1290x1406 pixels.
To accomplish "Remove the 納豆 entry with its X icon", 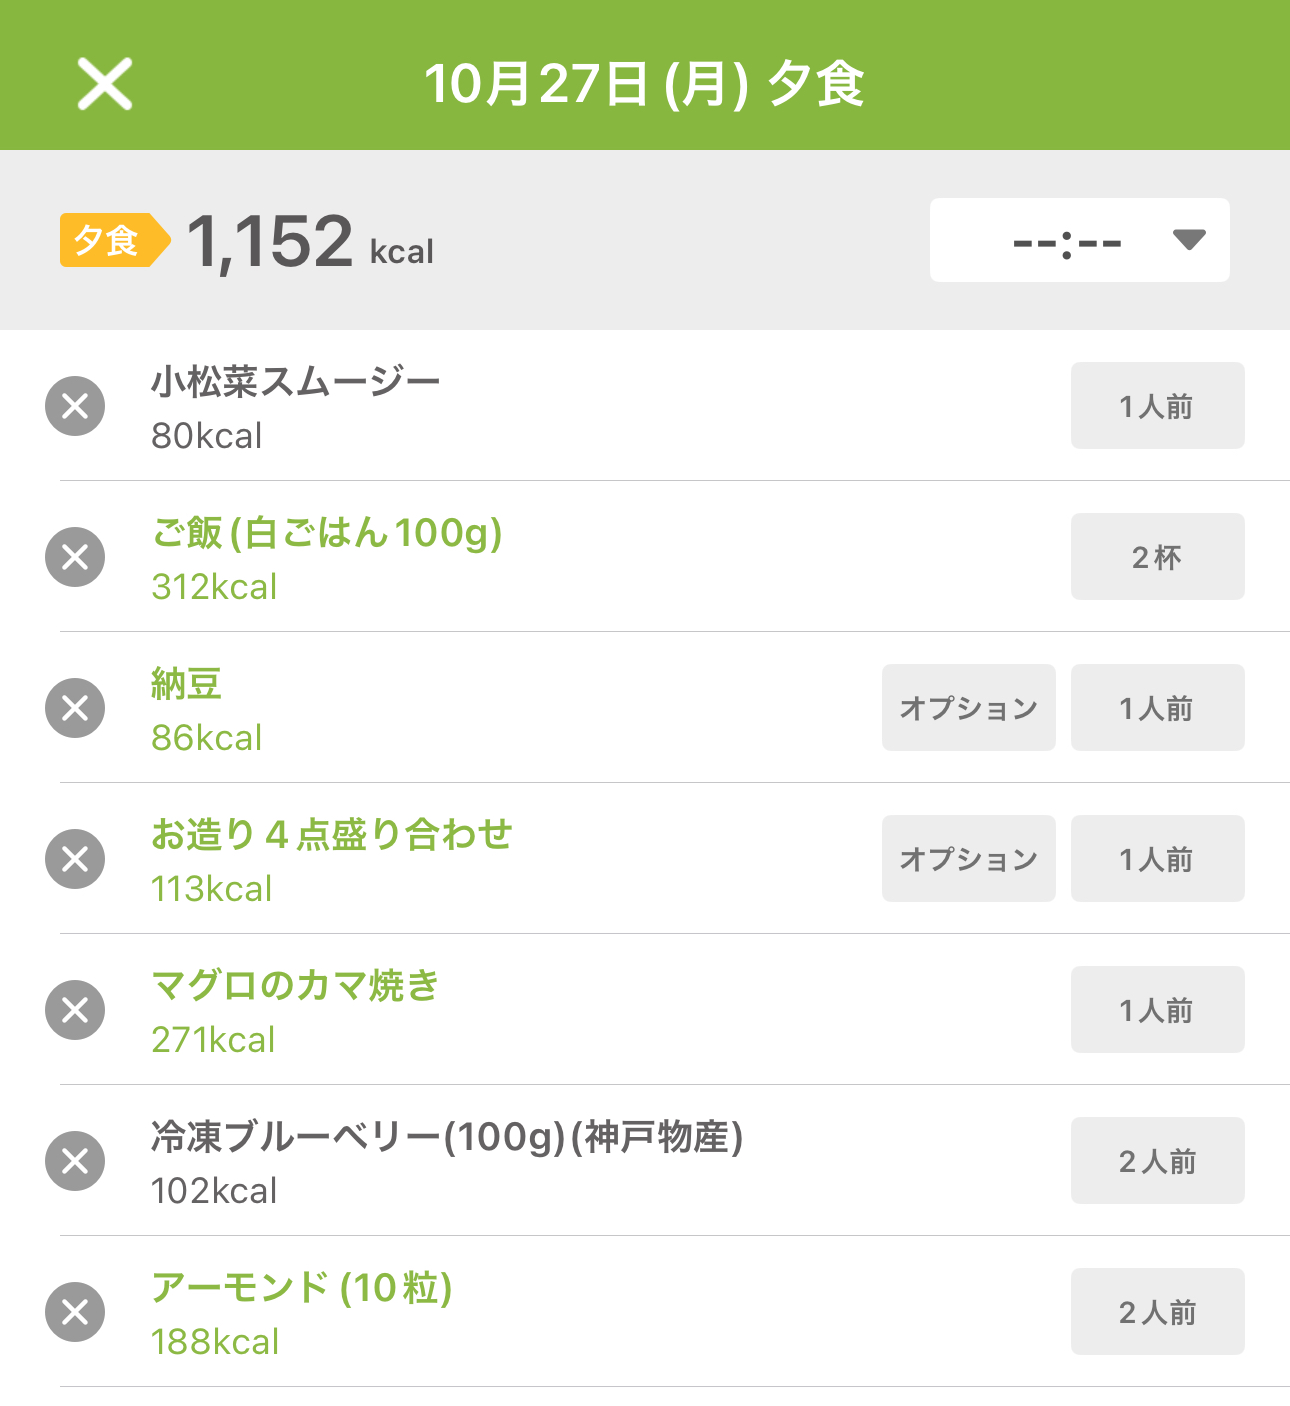I will (75, 708).
